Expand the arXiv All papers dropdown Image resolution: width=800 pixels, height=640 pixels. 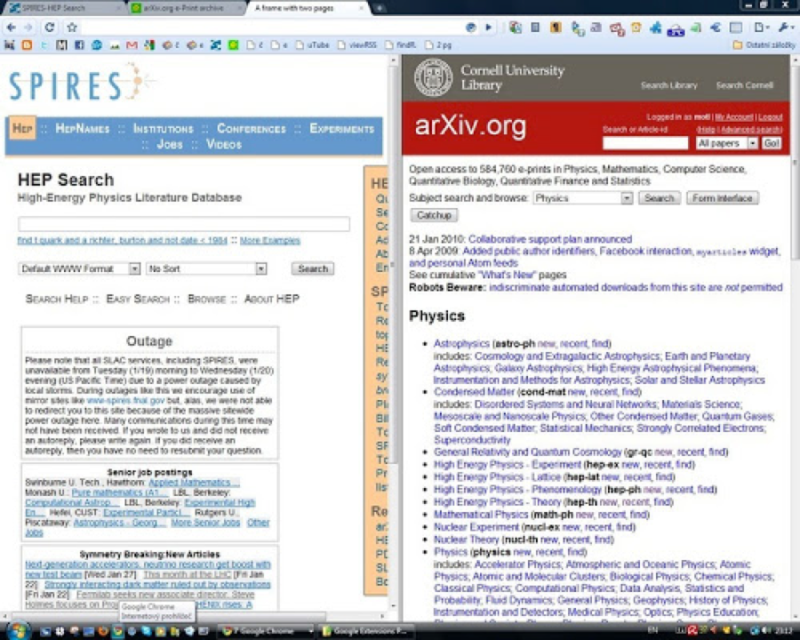coord(727,143)
